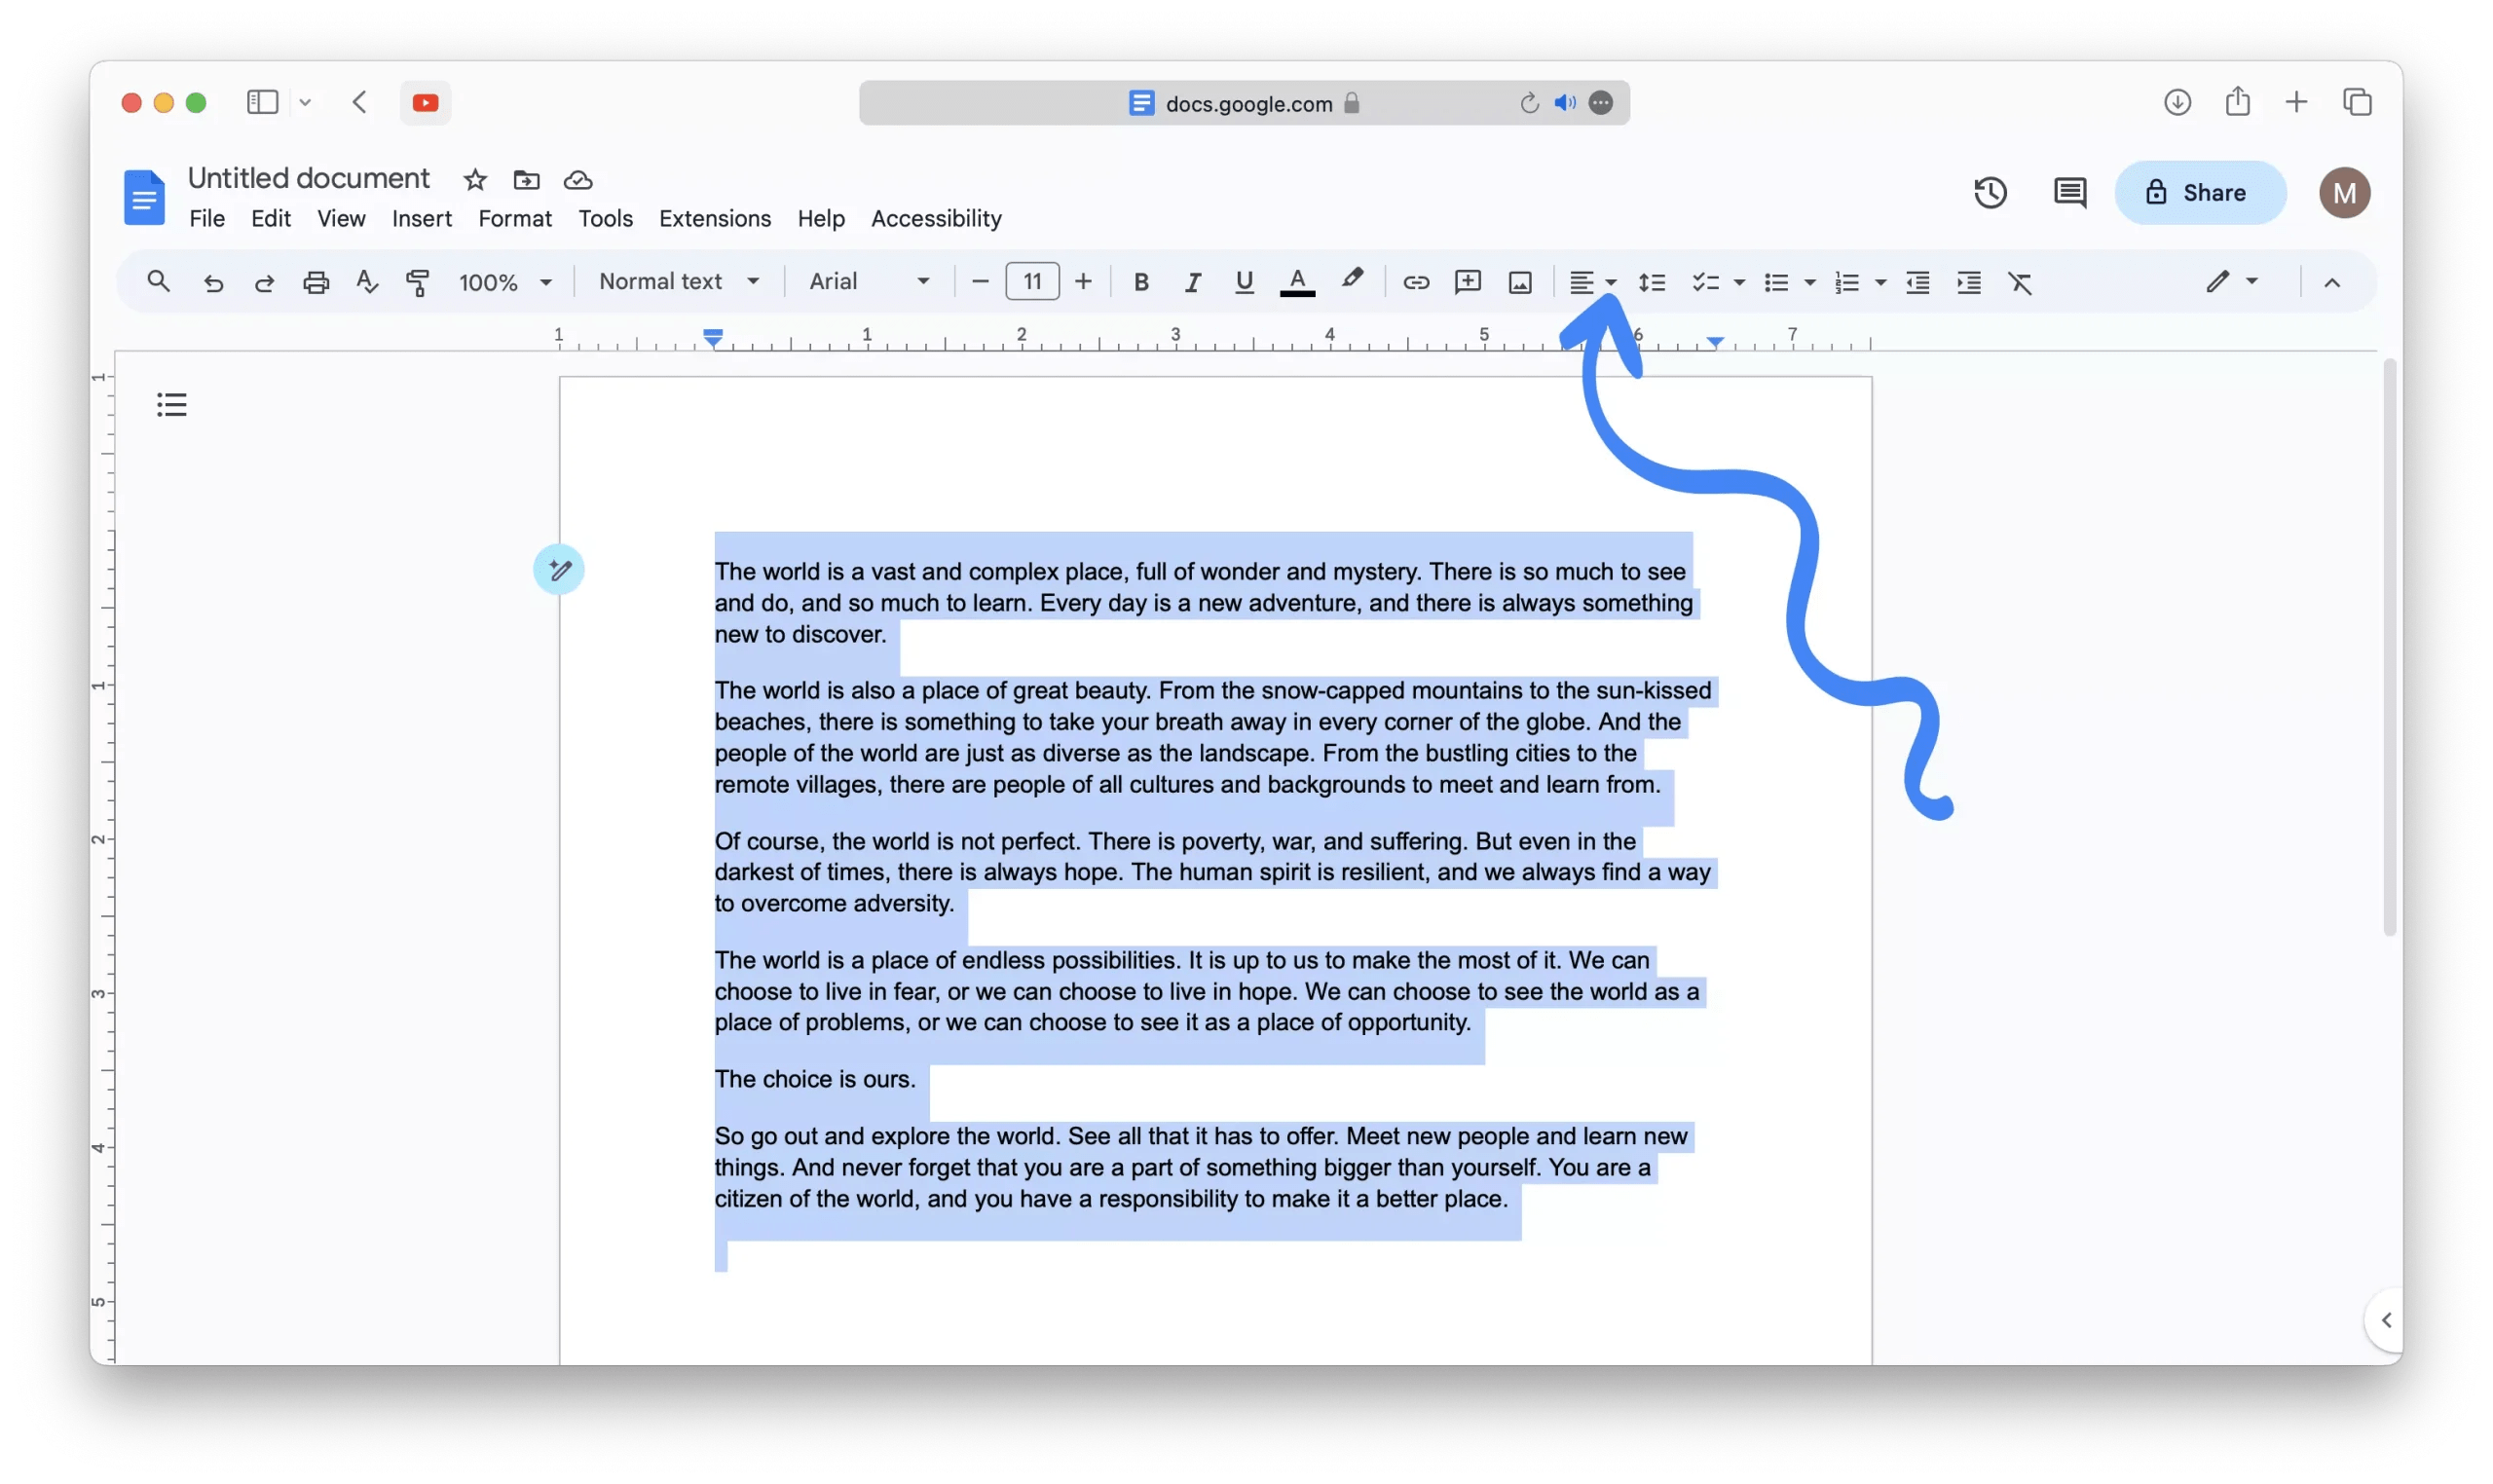
Task: Open the Arial font dropdown
Action: coord(868,282)
